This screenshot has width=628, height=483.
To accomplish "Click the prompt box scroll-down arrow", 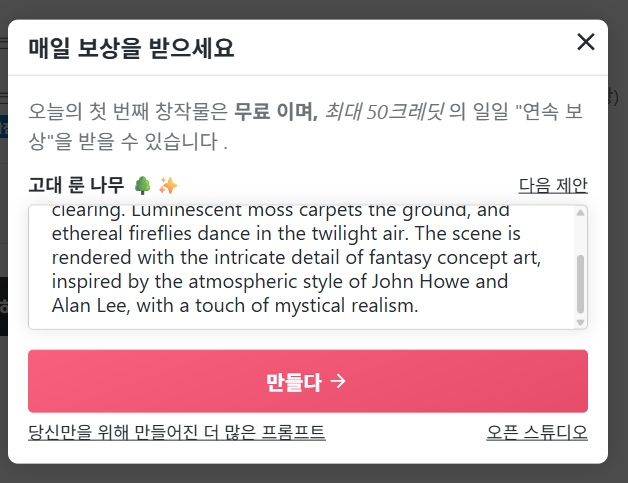I will (580, 322).
